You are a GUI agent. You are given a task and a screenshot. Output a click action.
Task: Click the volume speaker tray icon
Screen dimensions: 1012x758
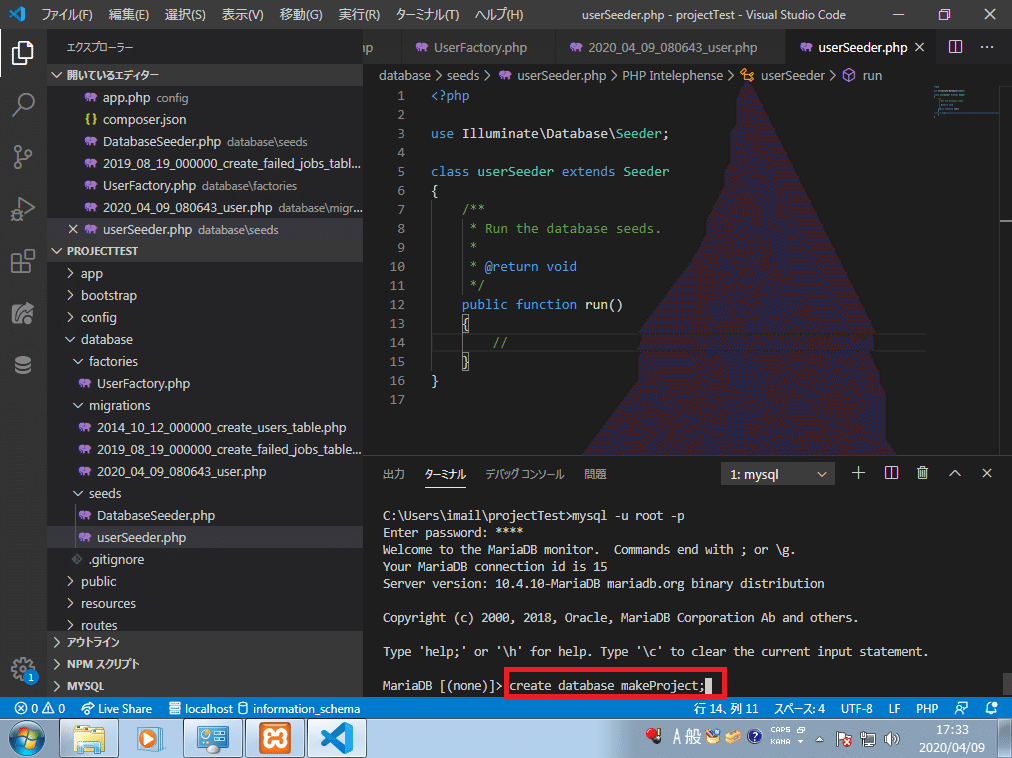click(892, 739)
